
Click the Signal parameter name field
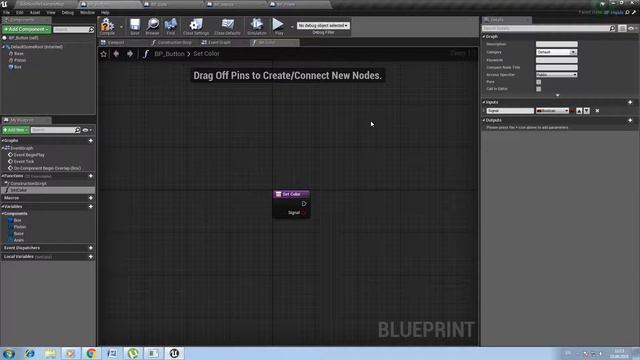pyautogui.click(x=510, y=111)
